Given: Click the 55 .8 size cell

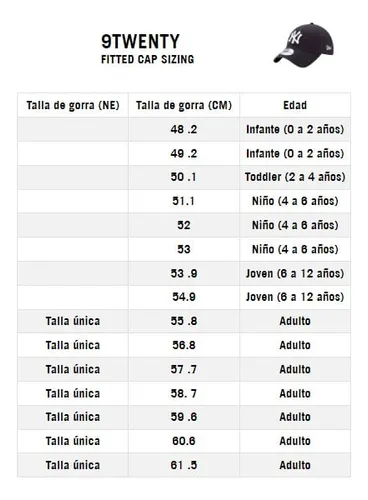Looking at the screenshot, I should pos(184,321).
